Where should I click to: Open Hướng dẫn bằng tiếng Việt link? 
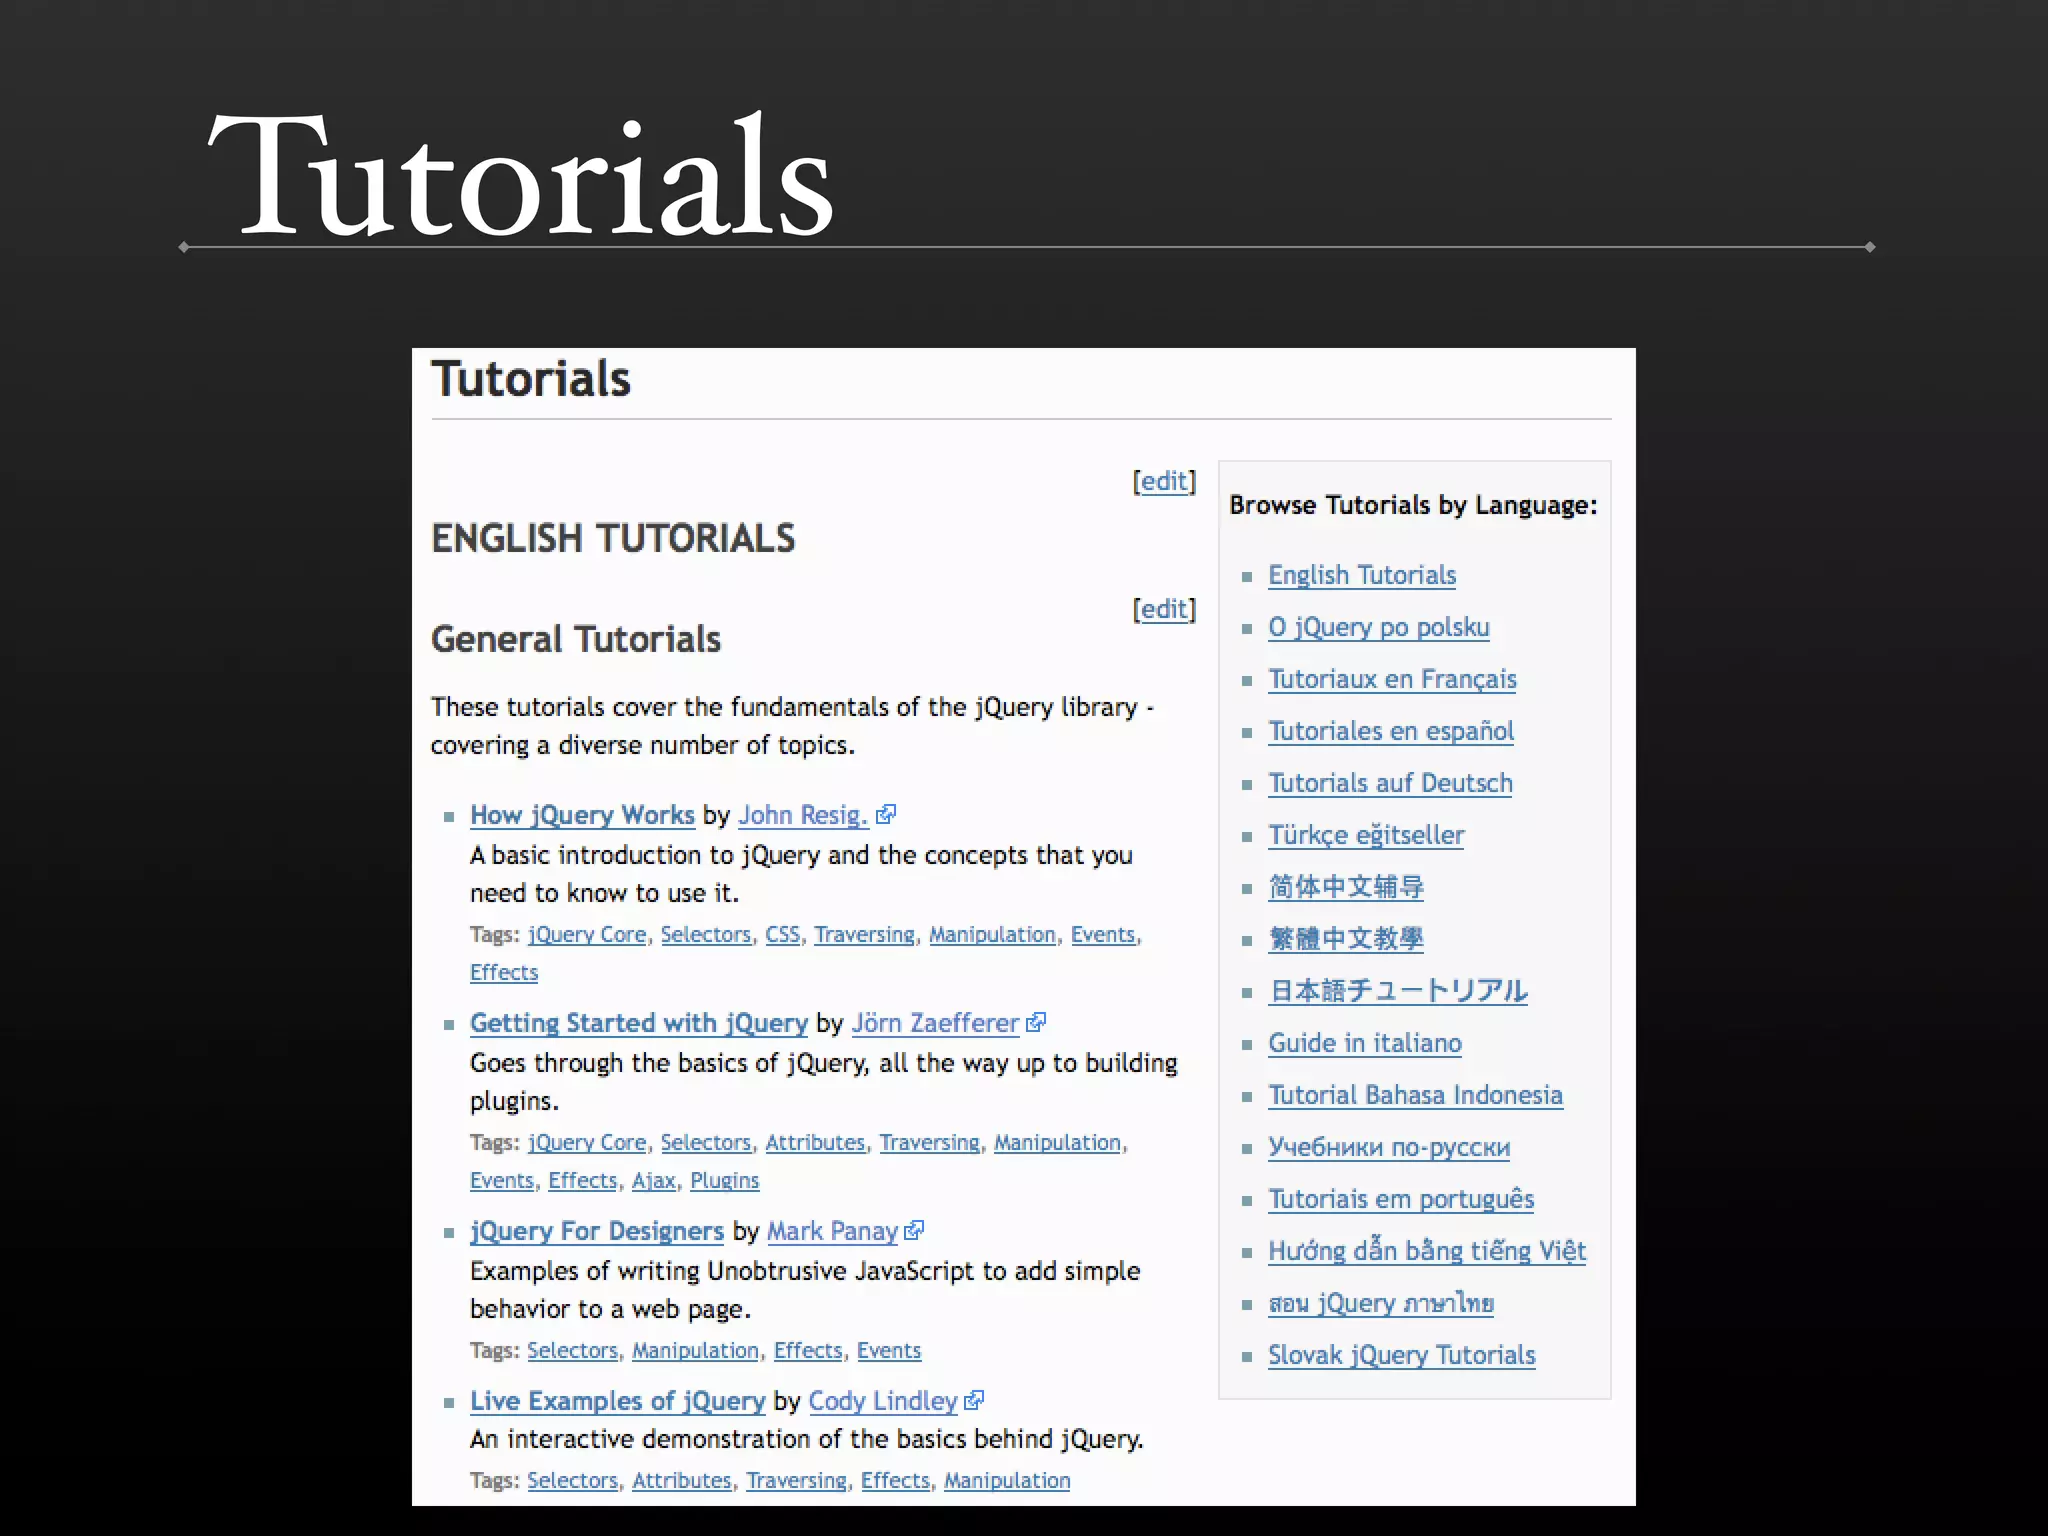point(1427,1251)
